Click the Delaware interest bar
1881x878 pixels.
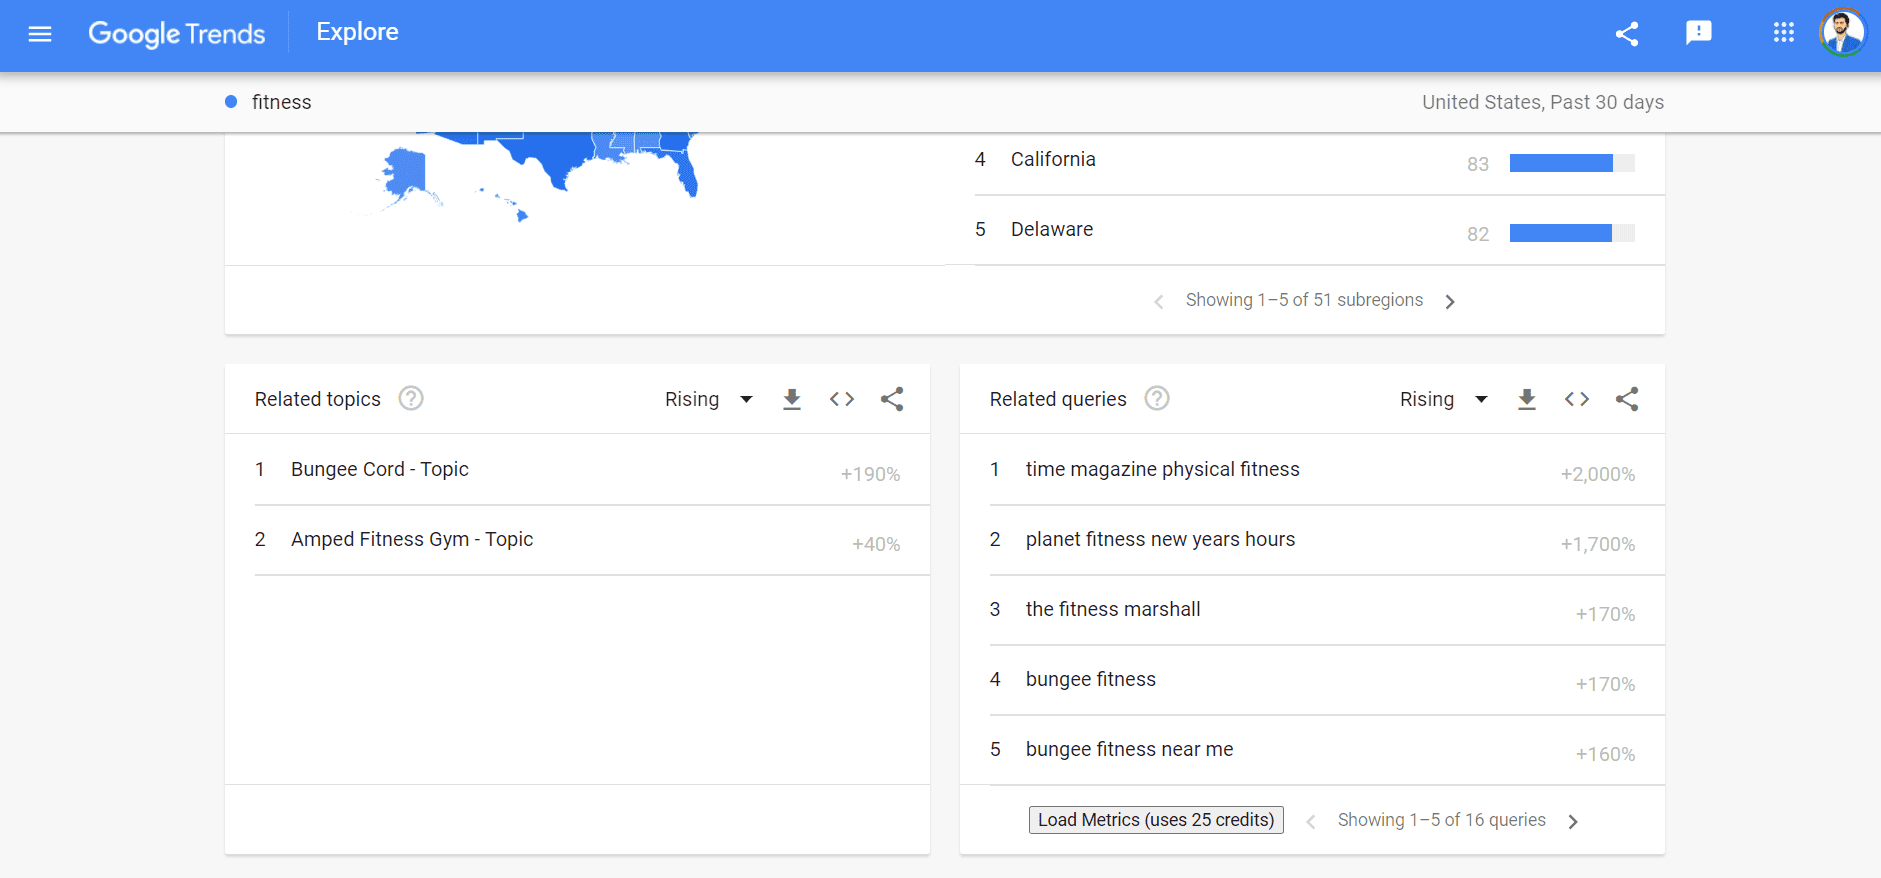point(1572,233)
